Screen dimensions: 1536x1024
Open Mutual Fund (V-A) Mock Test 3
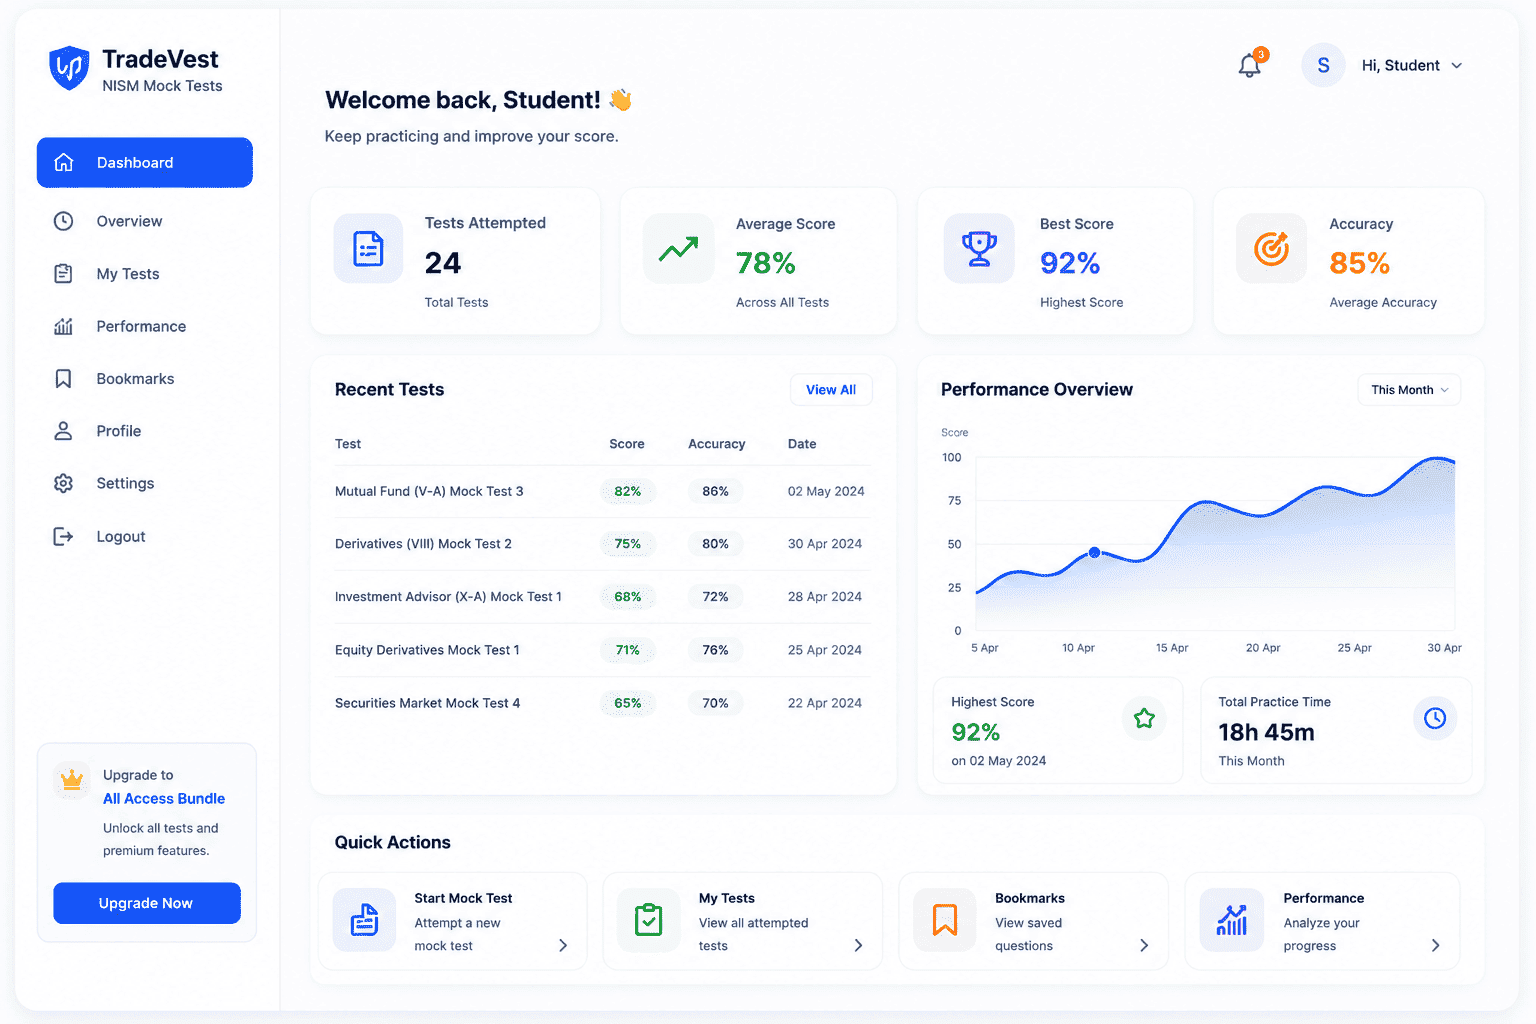pos(429,491)
